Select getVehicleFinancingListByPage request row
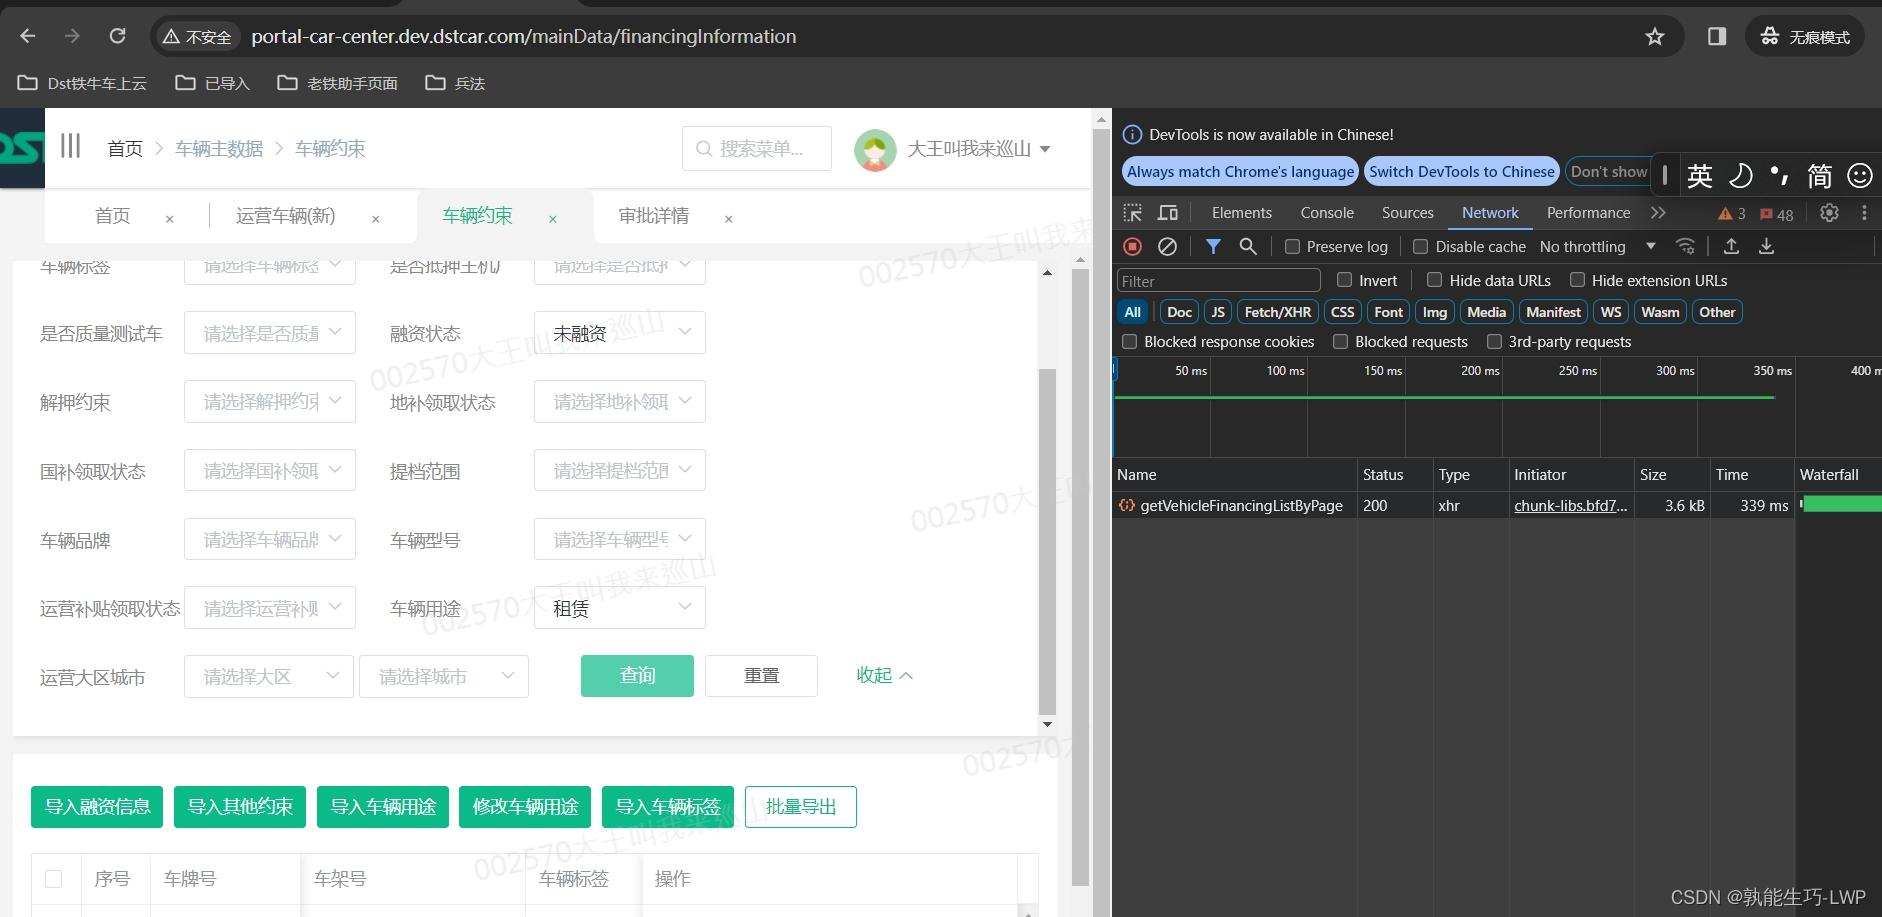The width and height of the screenshot is (1882, 917). coord(1497,506)
